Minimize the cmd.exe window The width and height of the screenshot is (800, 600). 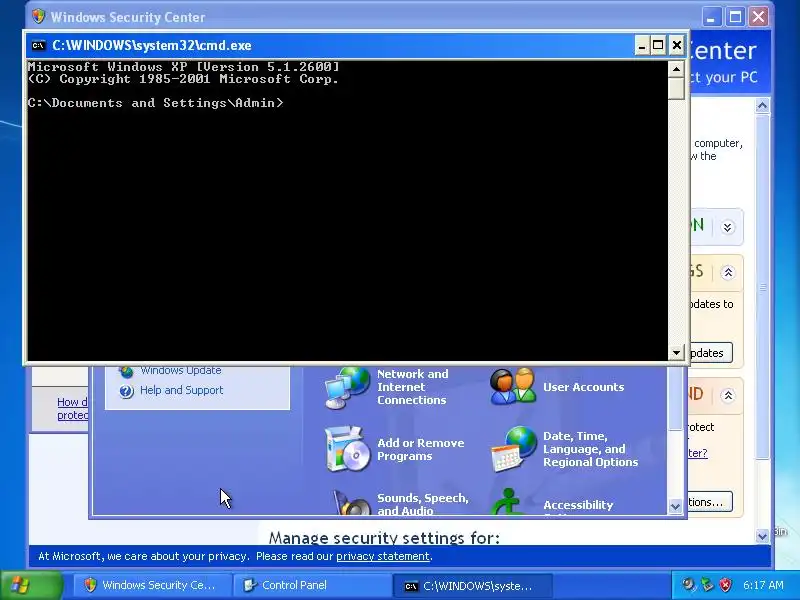pos(642,46)
